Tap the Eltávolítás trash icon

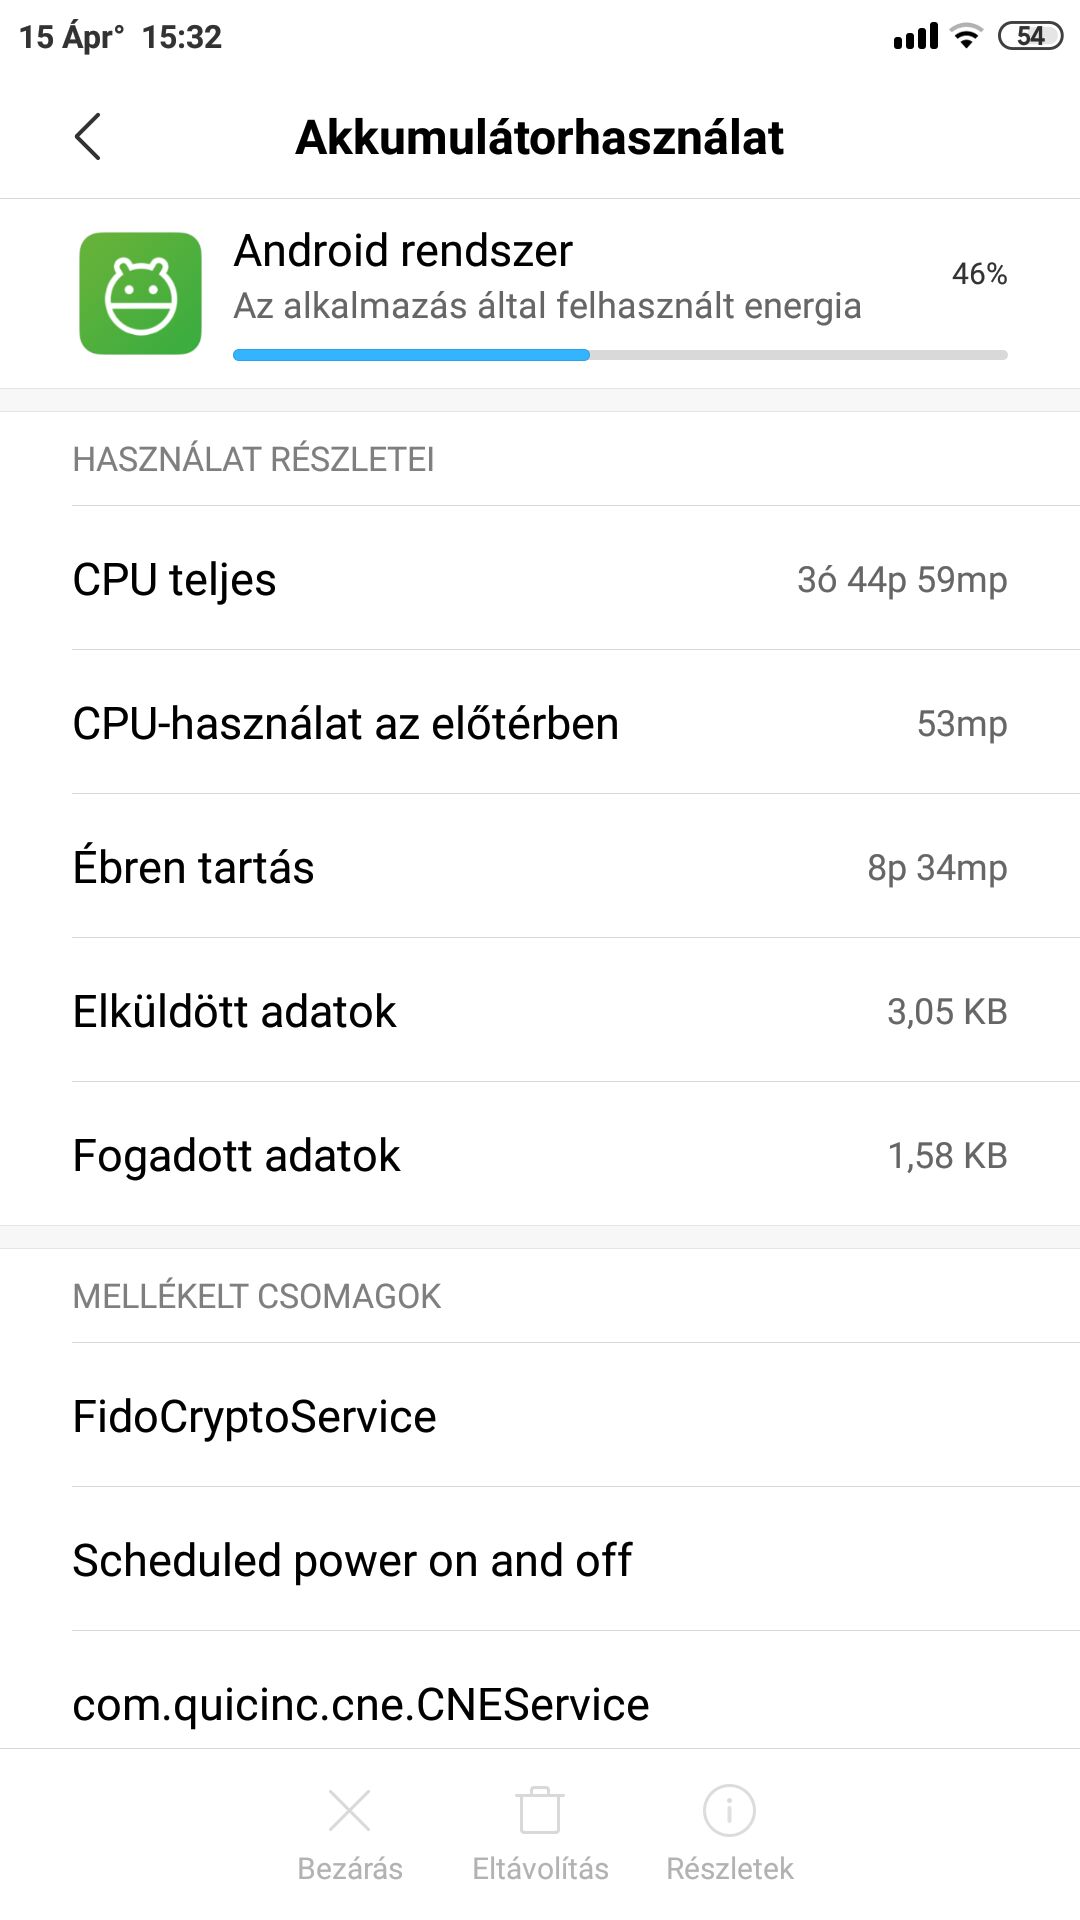tap(540, 1811)
